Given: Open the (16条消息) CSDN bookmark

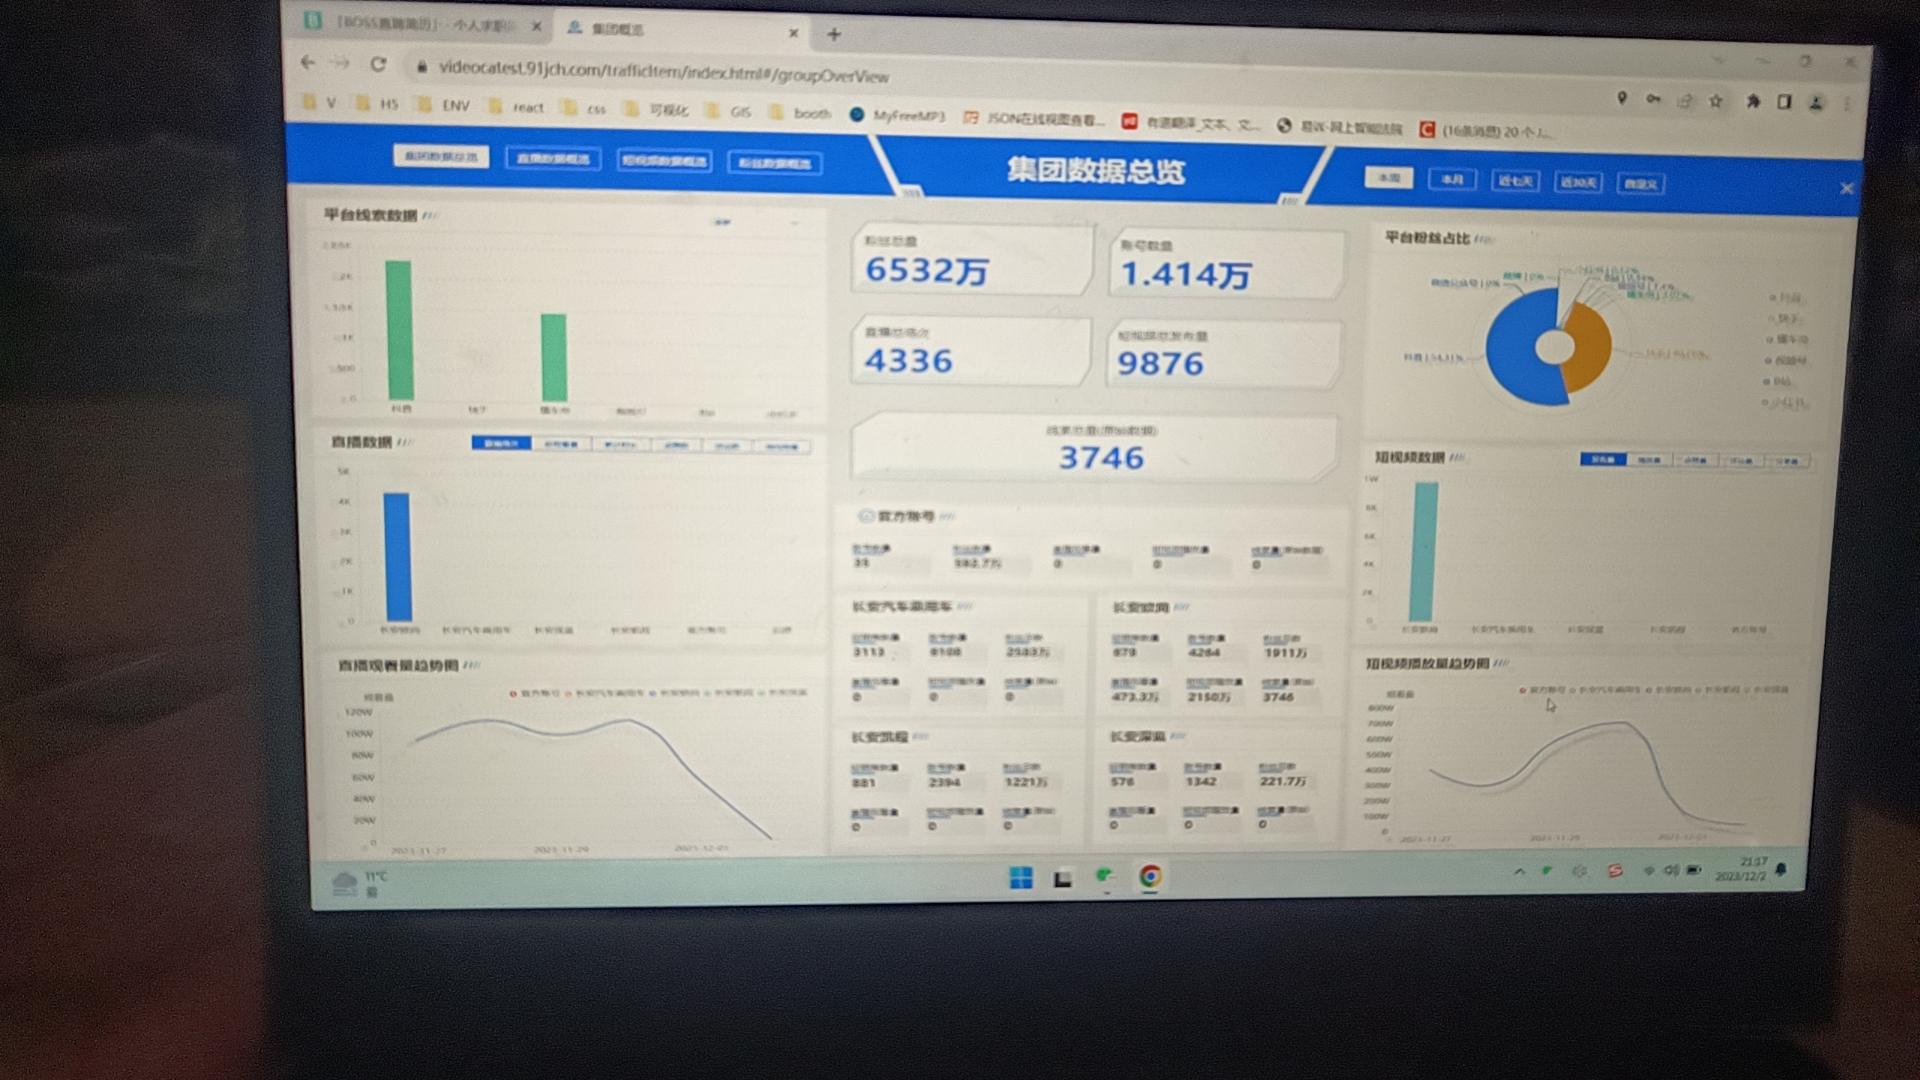Looking at the screenshot, I should (1486, 130).
